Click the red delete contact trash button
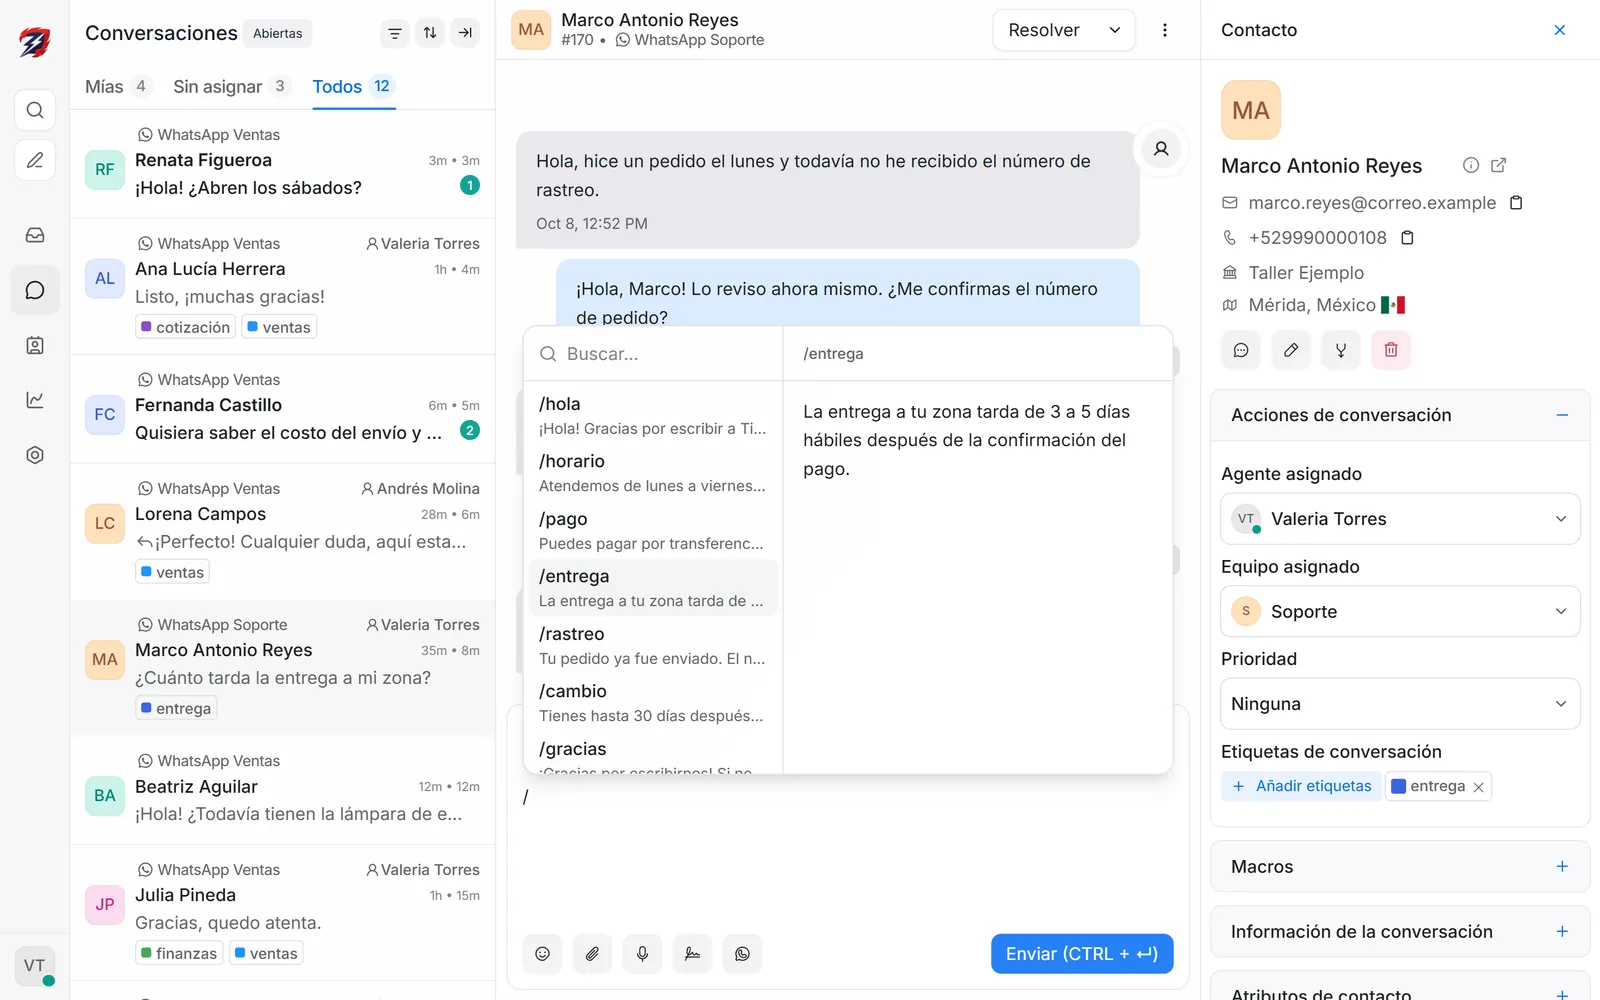 pos(1391,350)
